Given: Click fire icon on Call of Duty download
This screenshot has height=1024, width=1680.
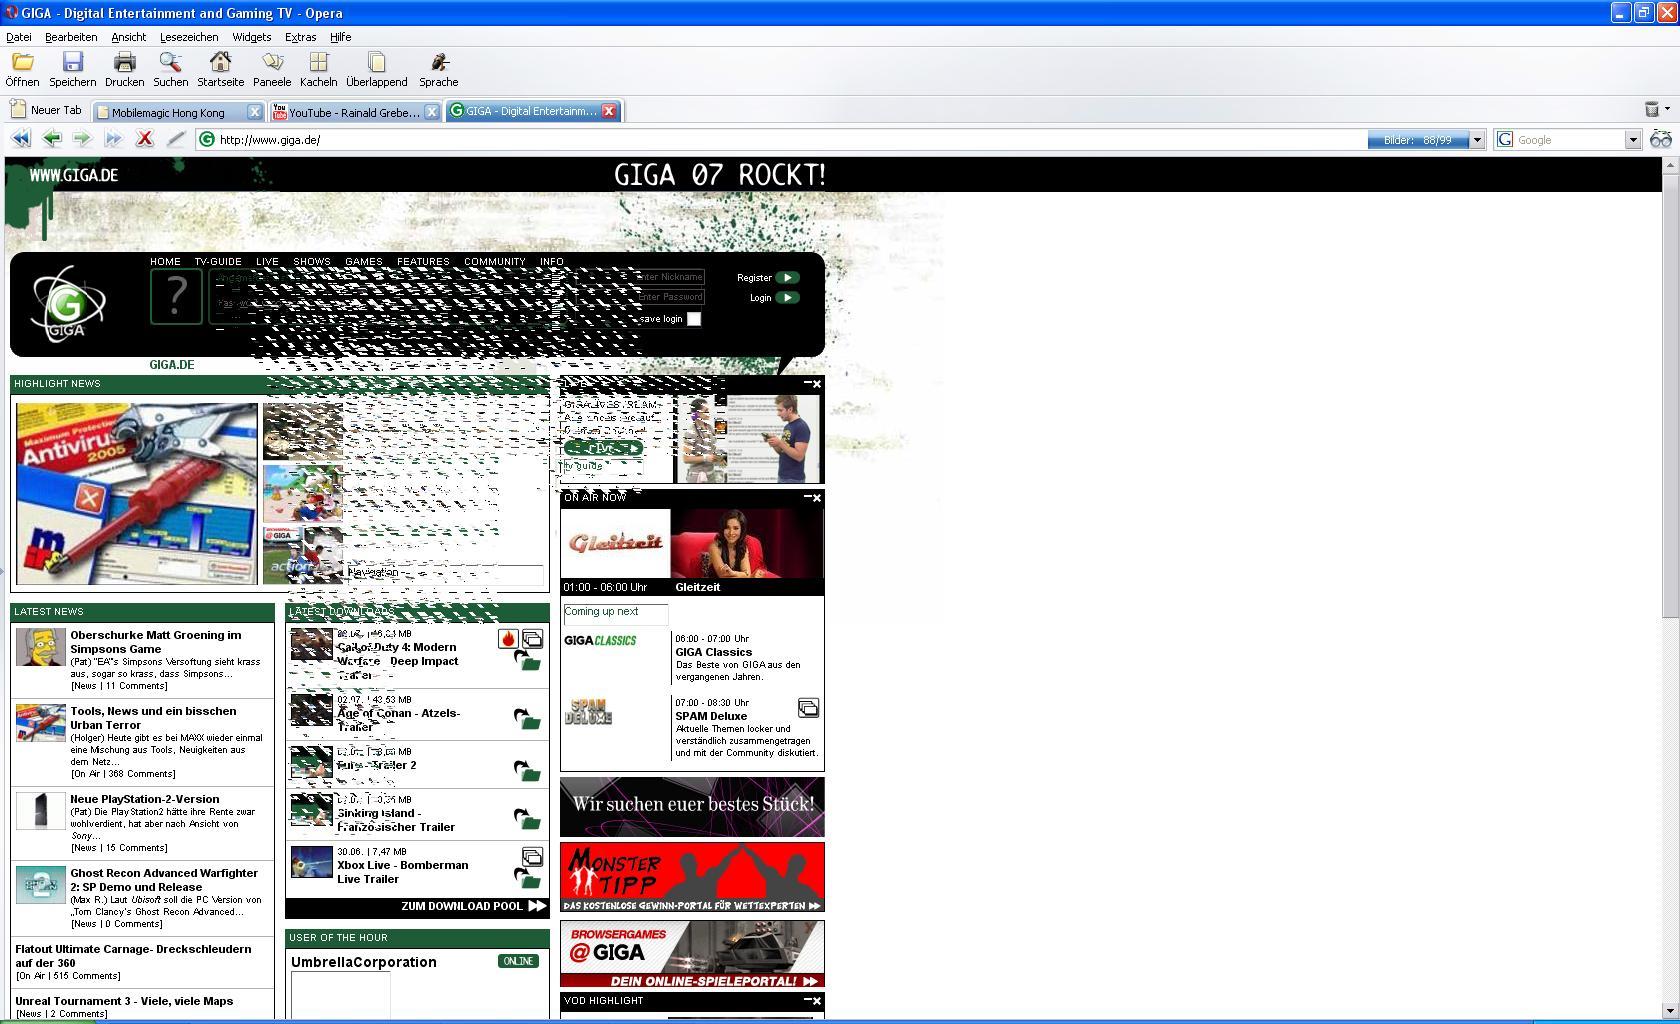Looking at the screenshot, I should click(508, 638).
